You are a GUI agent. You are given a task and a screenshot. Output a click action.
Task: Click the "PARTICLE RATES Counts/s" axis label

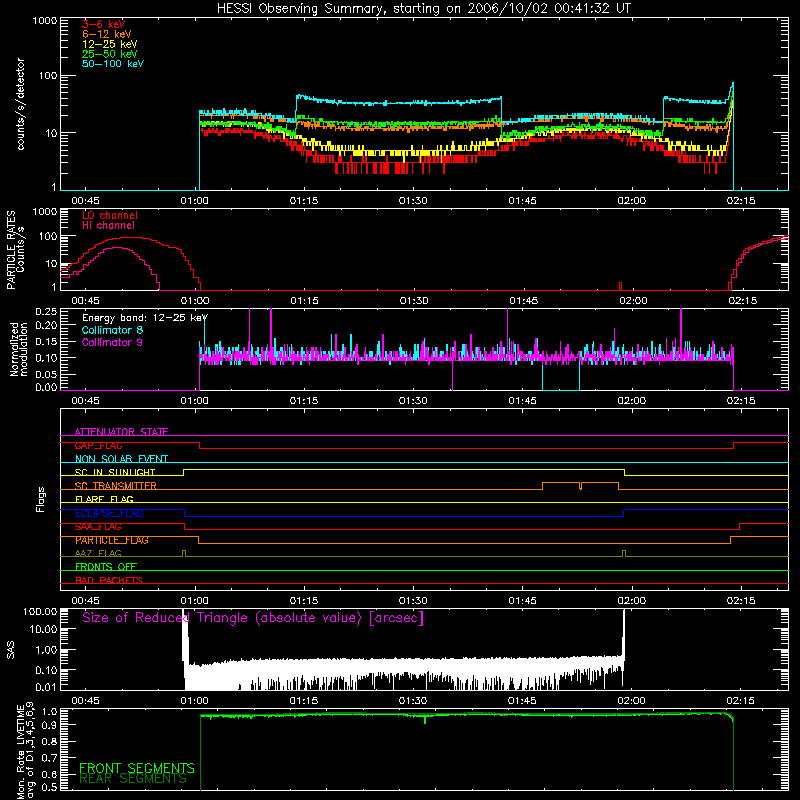pyautogui.click(x=15, y=250)
